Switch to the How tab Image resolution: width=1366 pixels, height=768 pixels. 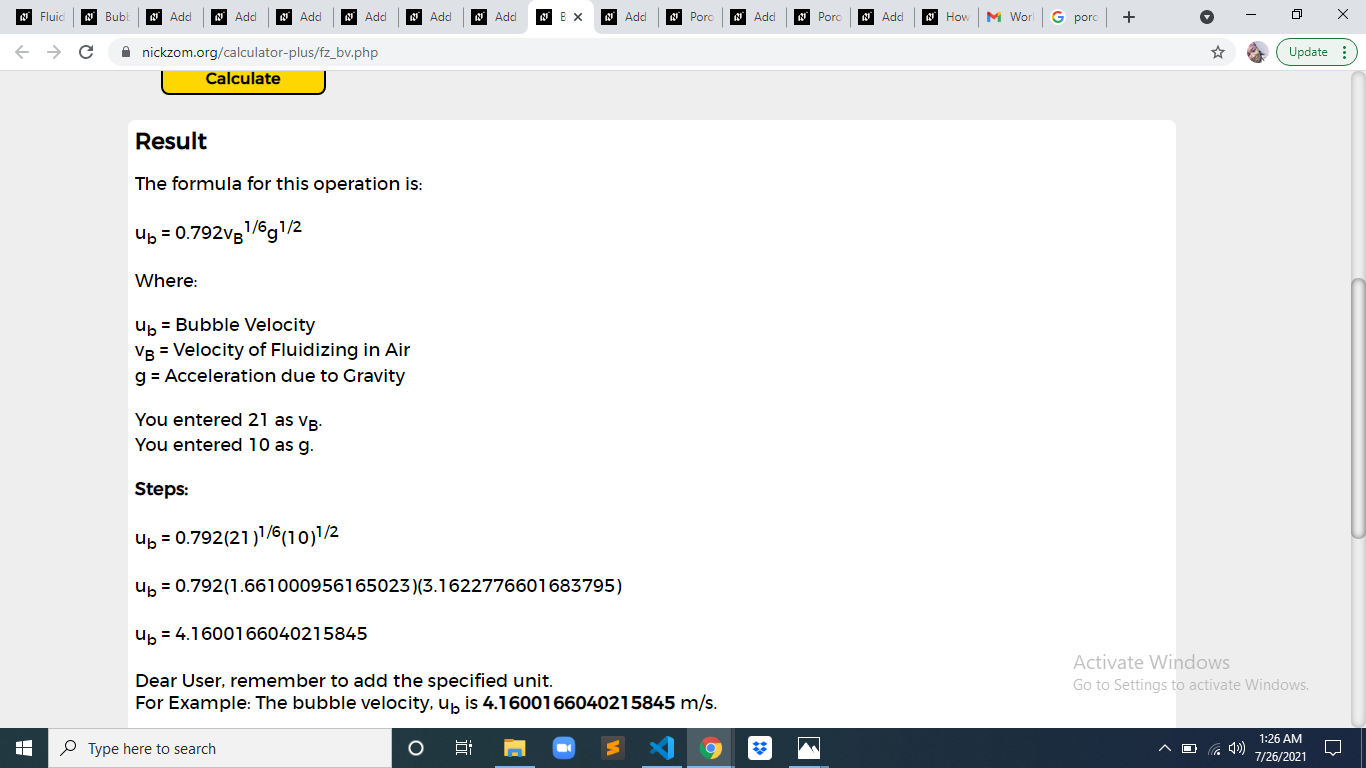click(x=946, y=17)
